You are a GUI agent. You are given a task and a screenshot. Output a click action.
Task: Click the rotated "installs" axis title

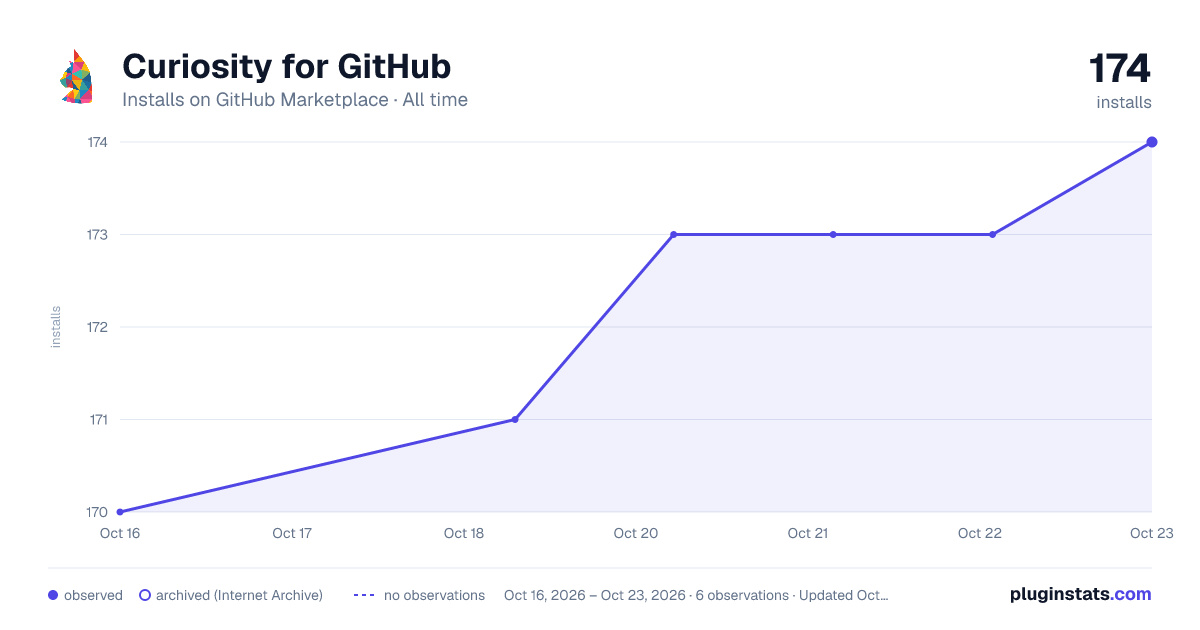tap(56, 327)
